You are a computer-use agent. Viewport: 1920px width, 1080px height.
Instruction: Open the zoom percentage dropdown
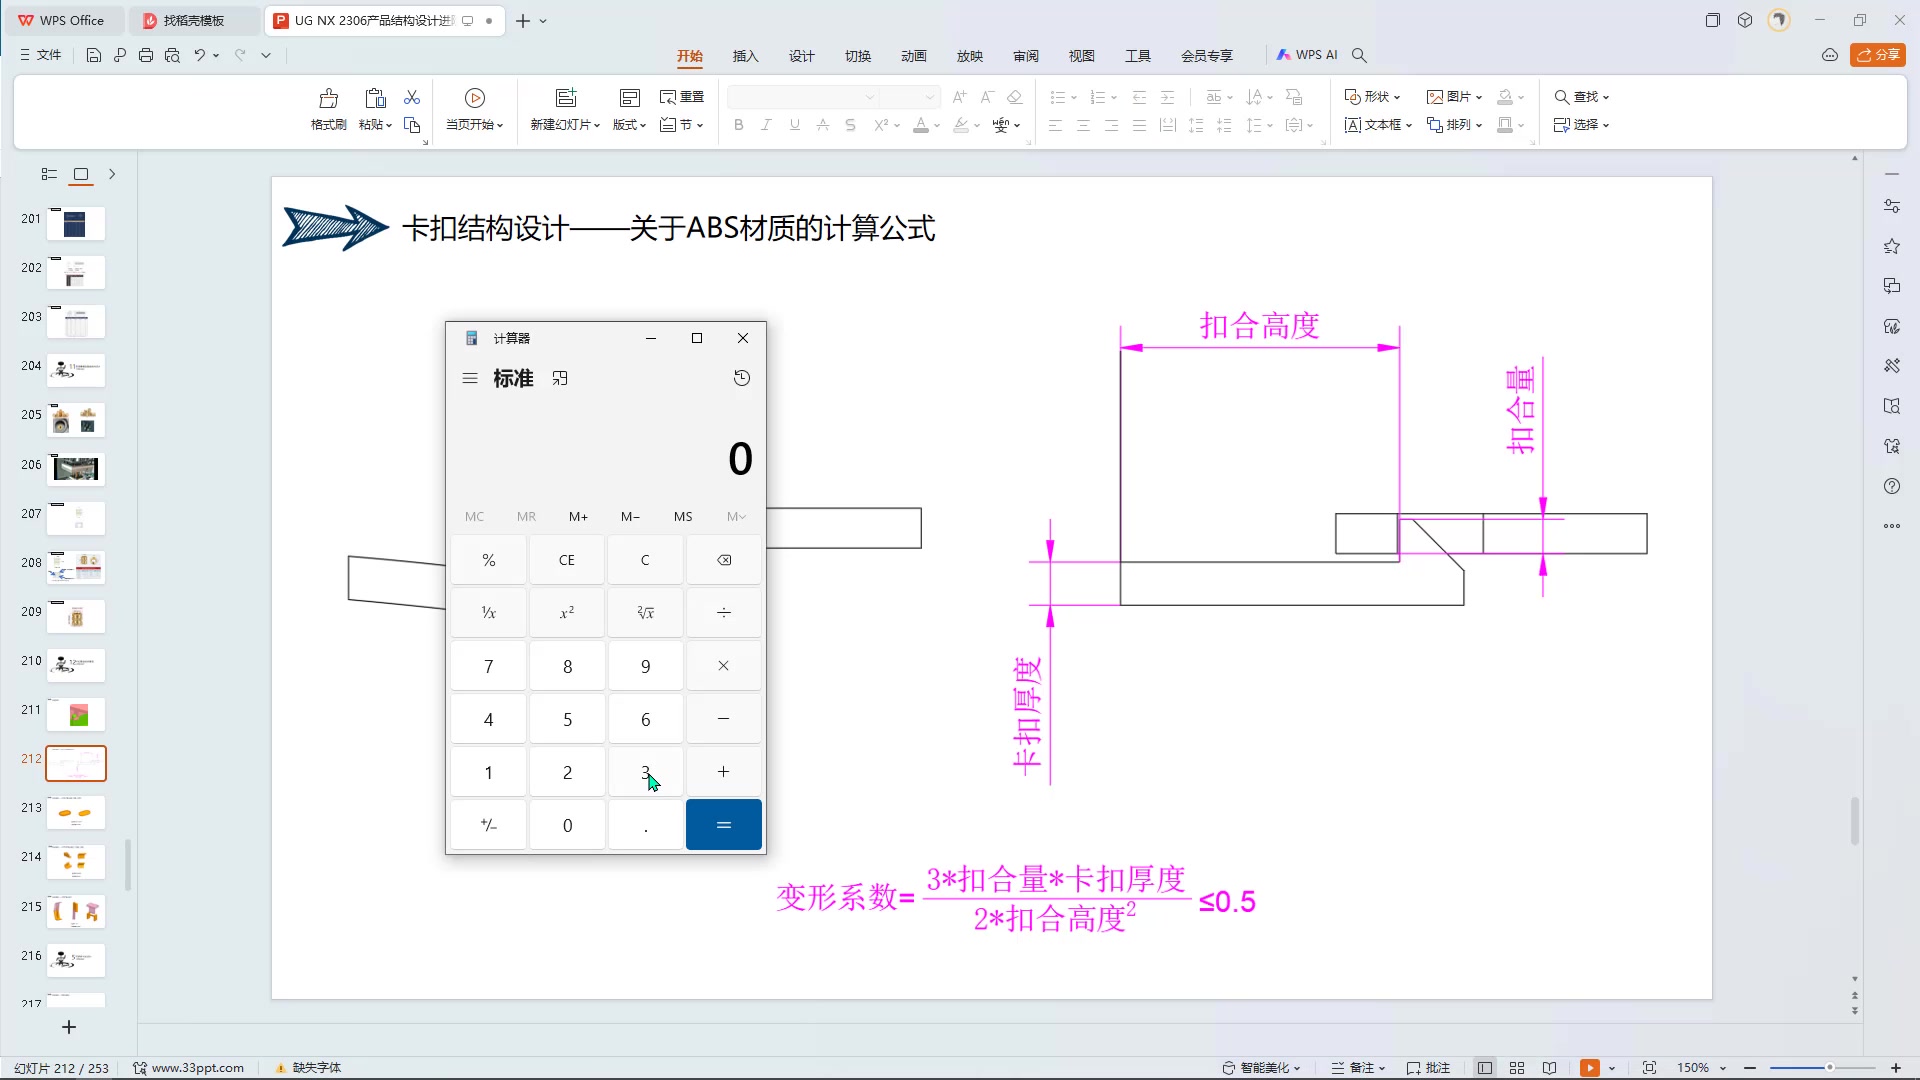(x=1701, y=1067)
